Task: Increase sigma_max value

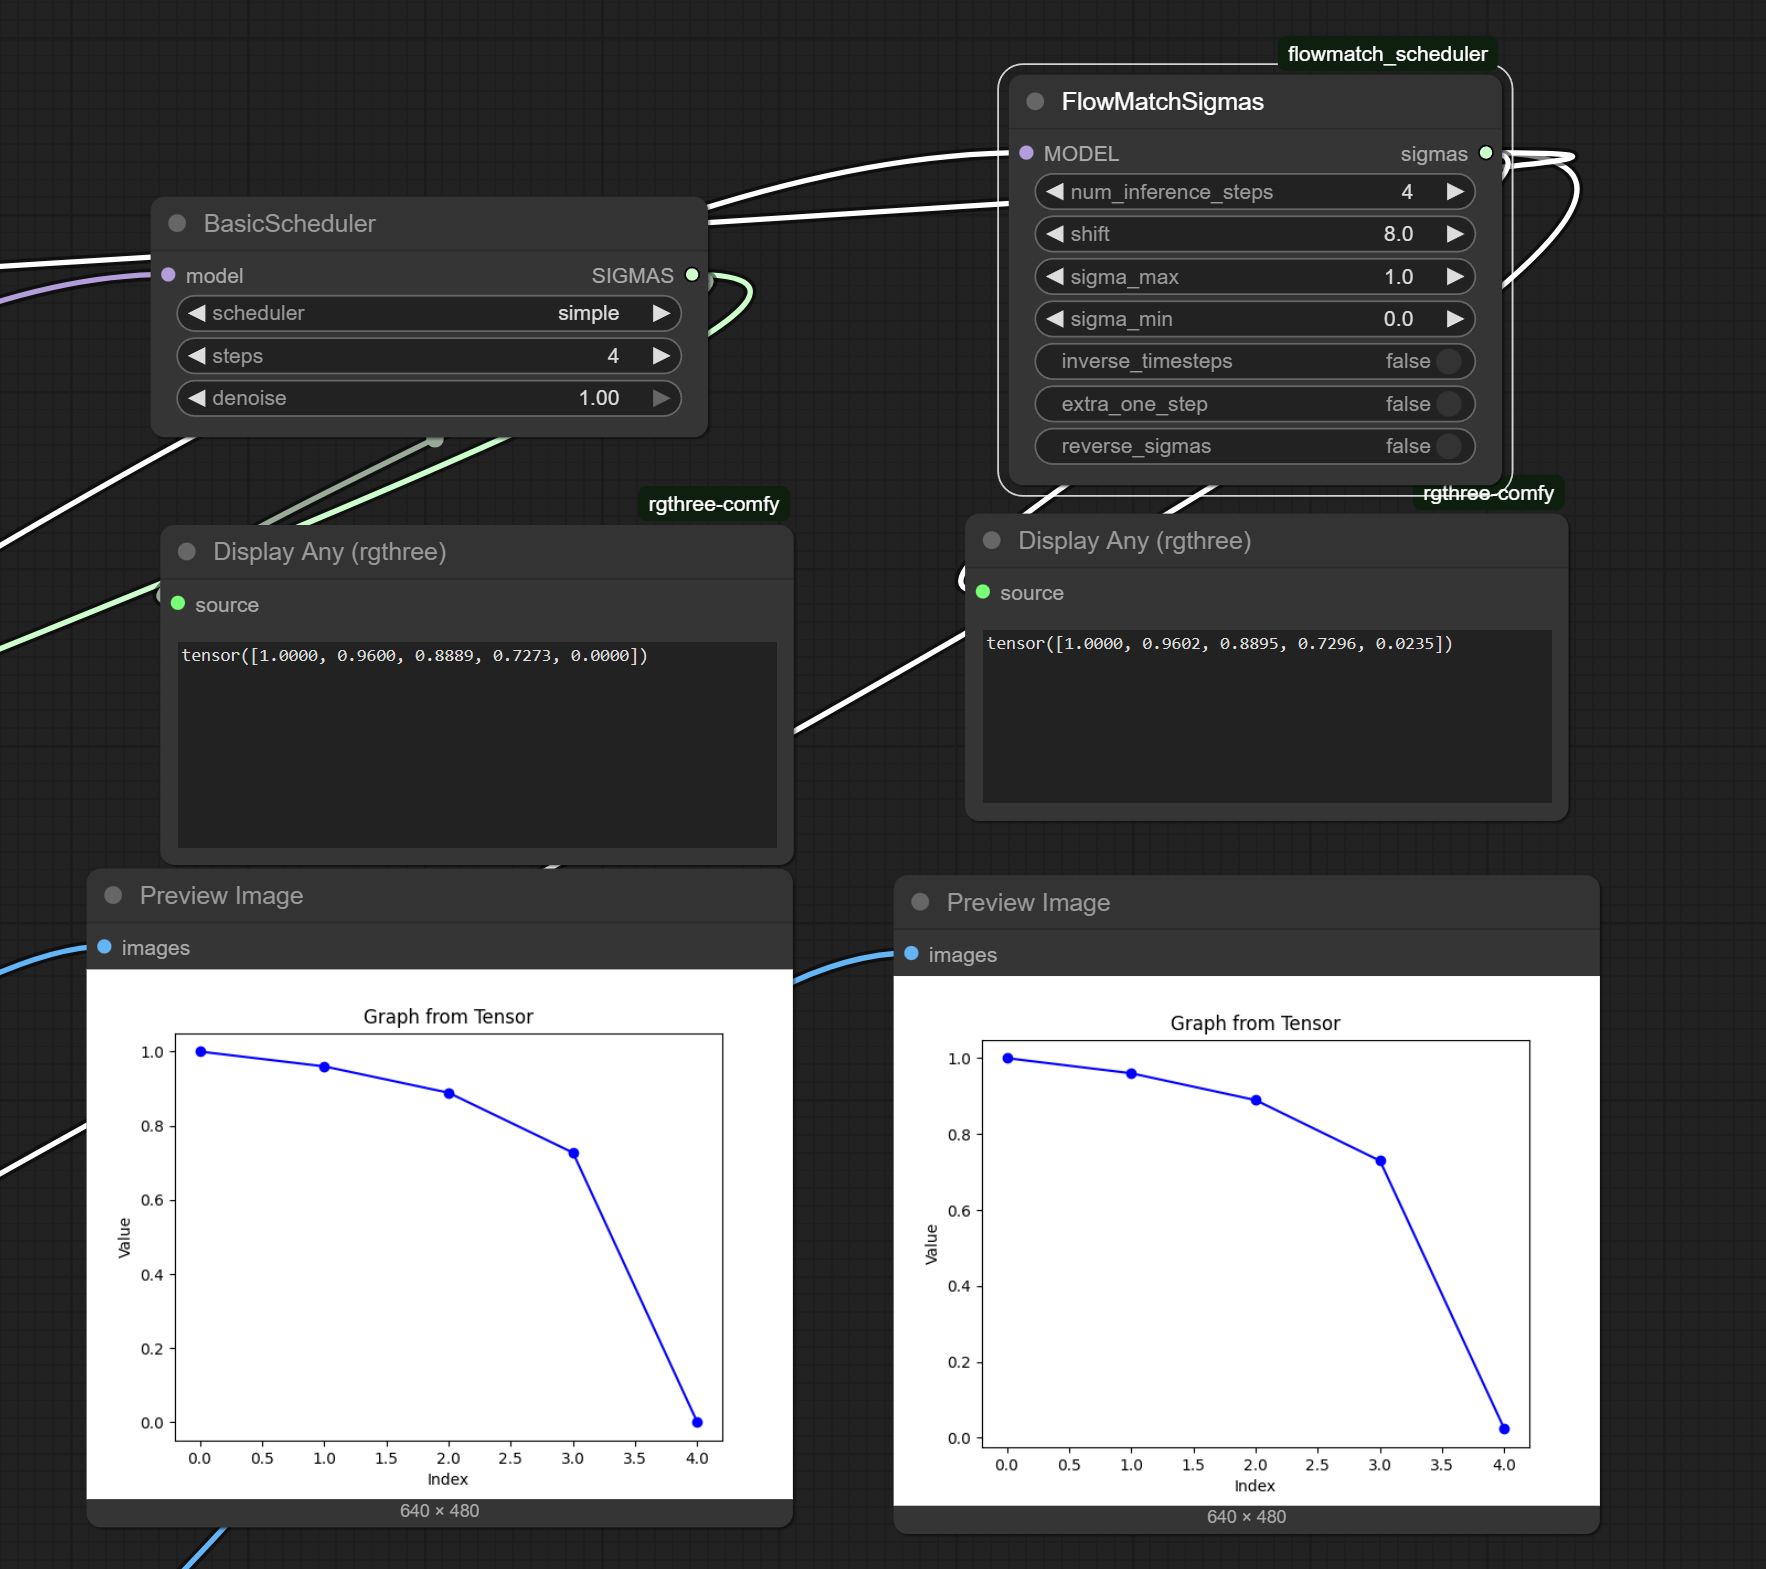Action: pyautogui.click(x=1455, y=276)
